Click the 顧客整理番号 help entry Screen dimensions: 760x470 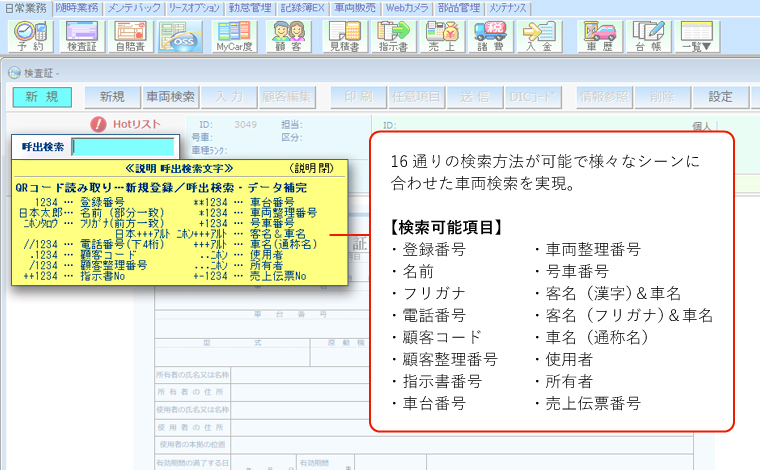[x=113, y=265]
